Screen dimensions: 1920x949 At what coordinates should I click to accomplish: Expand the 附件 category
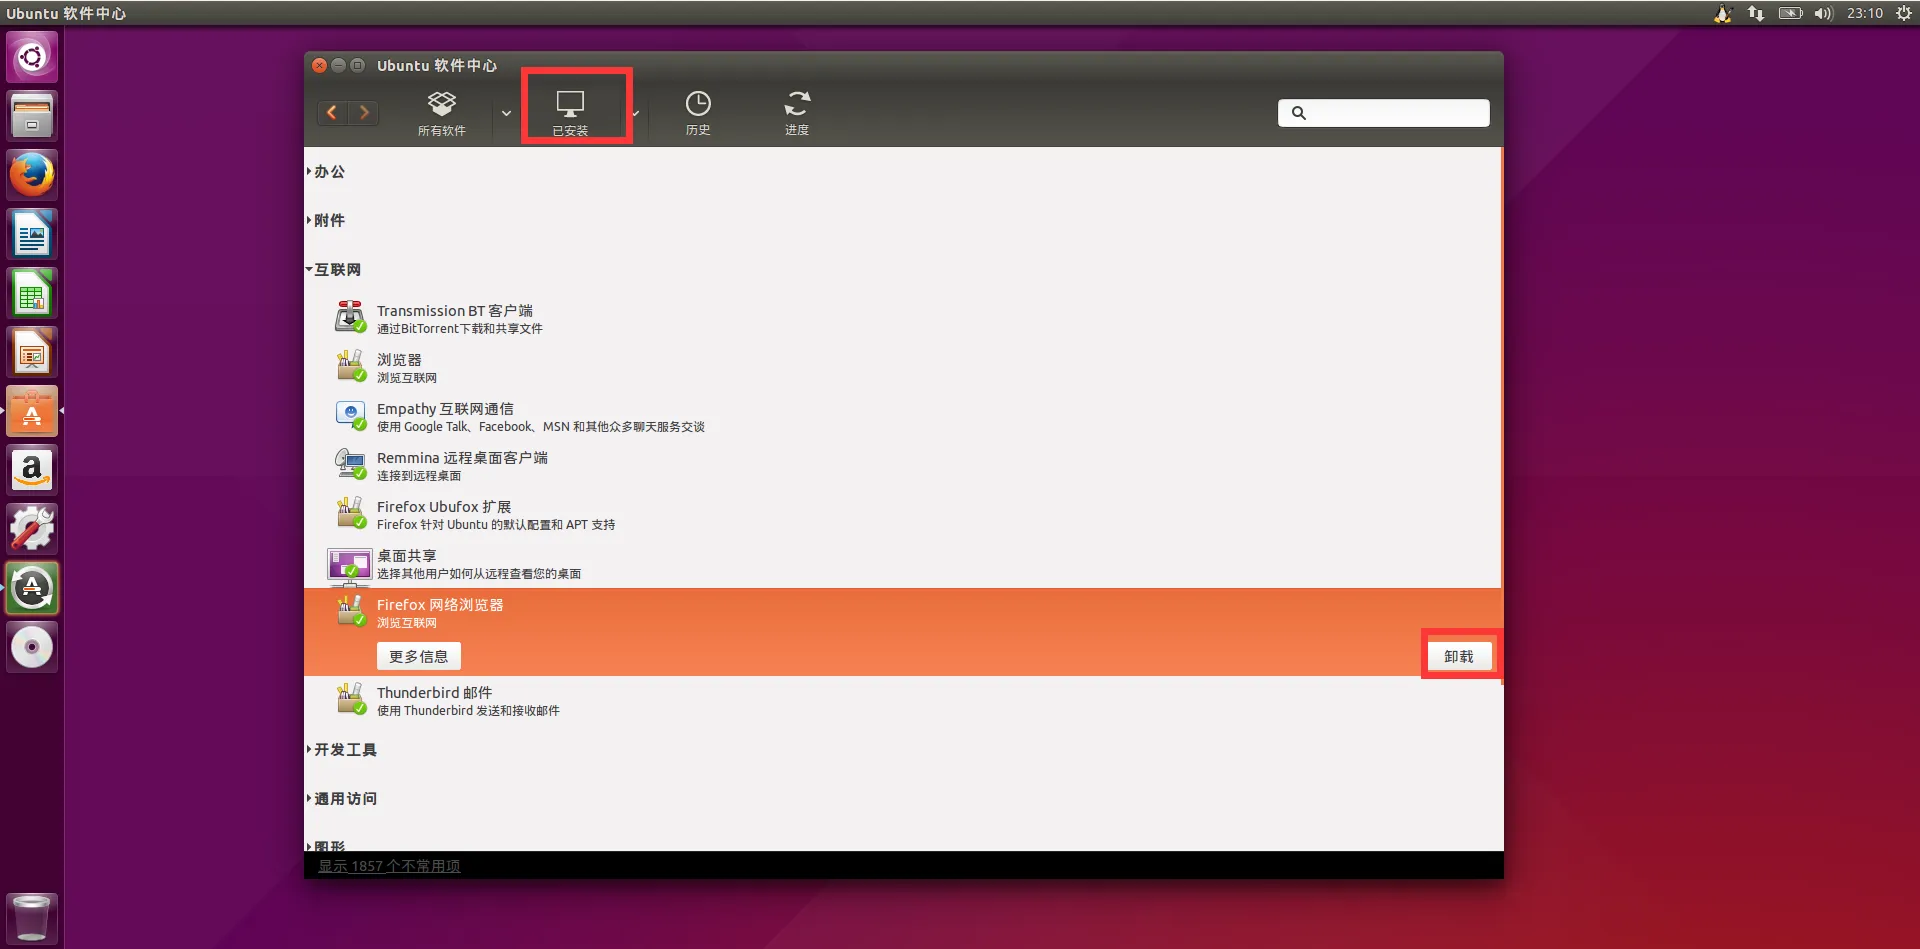[327, 221]
